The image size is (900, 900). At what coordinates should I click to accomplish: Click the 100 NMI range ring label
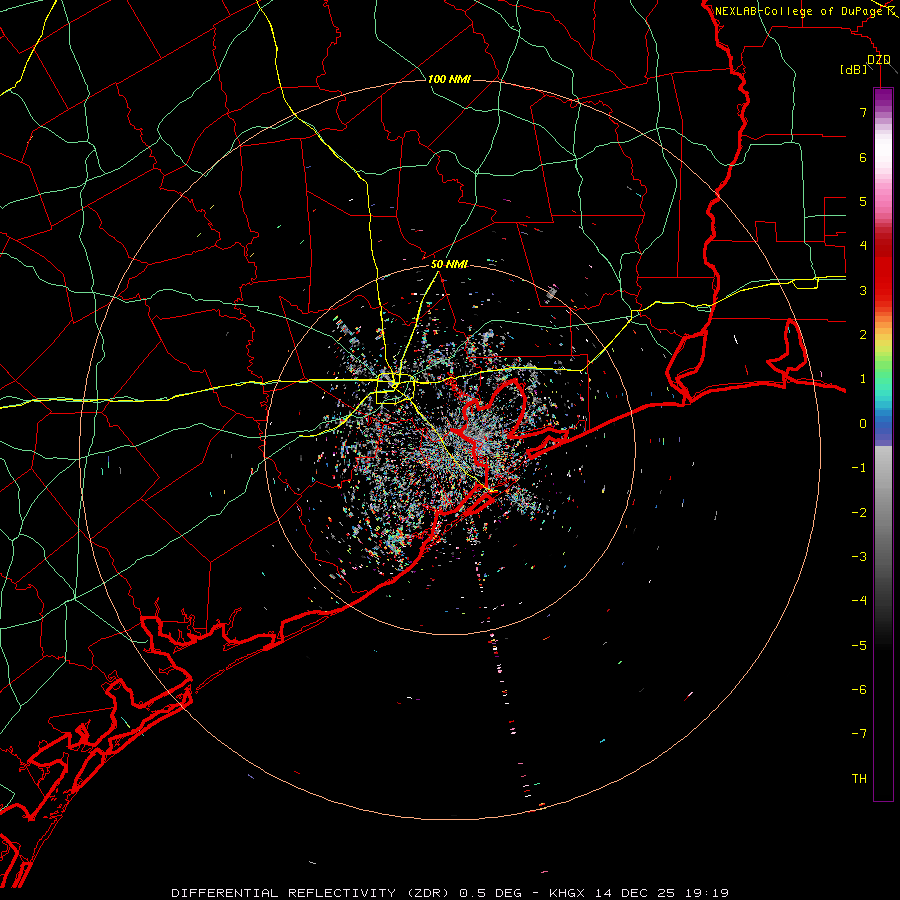pos(449,79)
